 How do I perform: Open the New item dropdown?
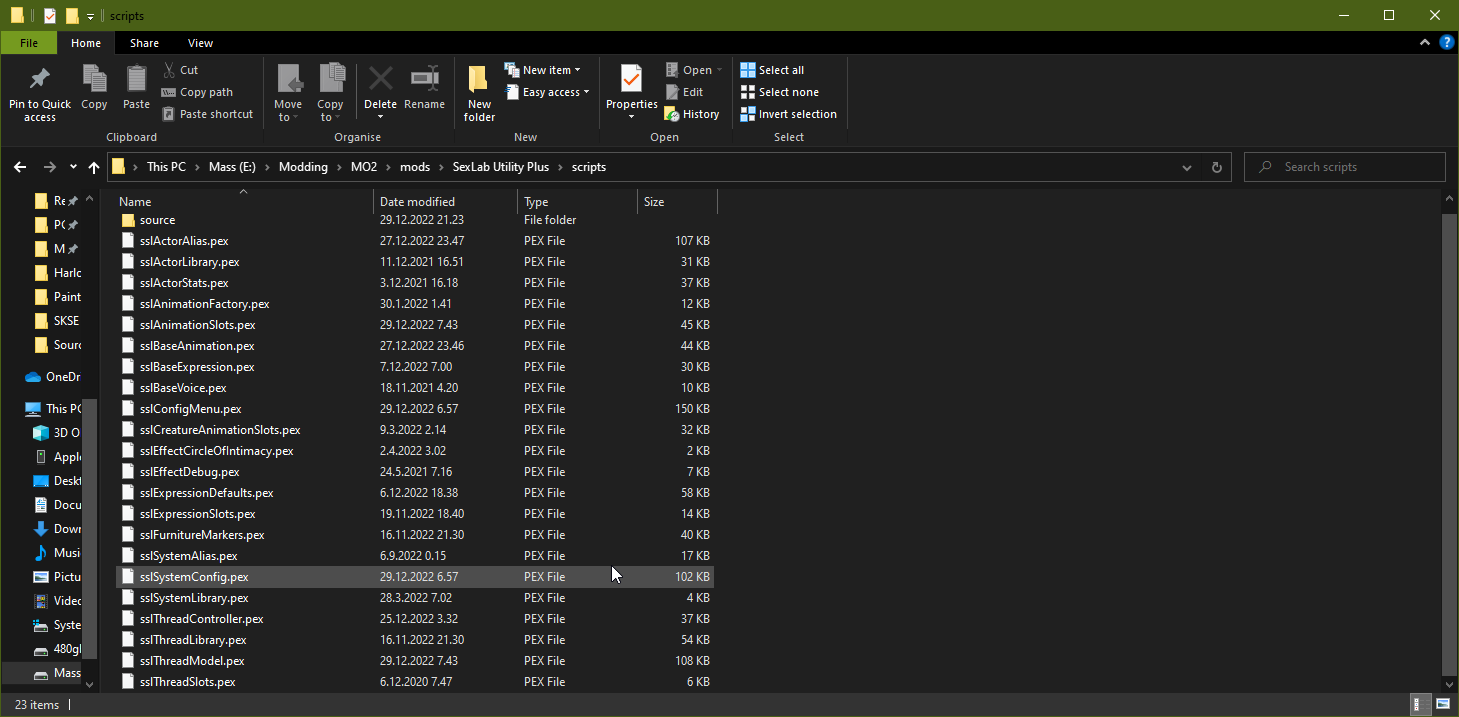543,70
